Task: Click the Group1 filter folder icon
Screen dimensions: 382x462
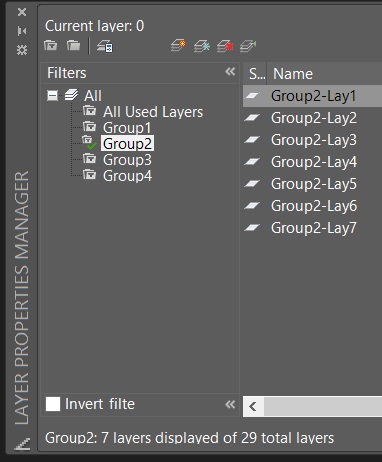Action: tap(90, 127)
